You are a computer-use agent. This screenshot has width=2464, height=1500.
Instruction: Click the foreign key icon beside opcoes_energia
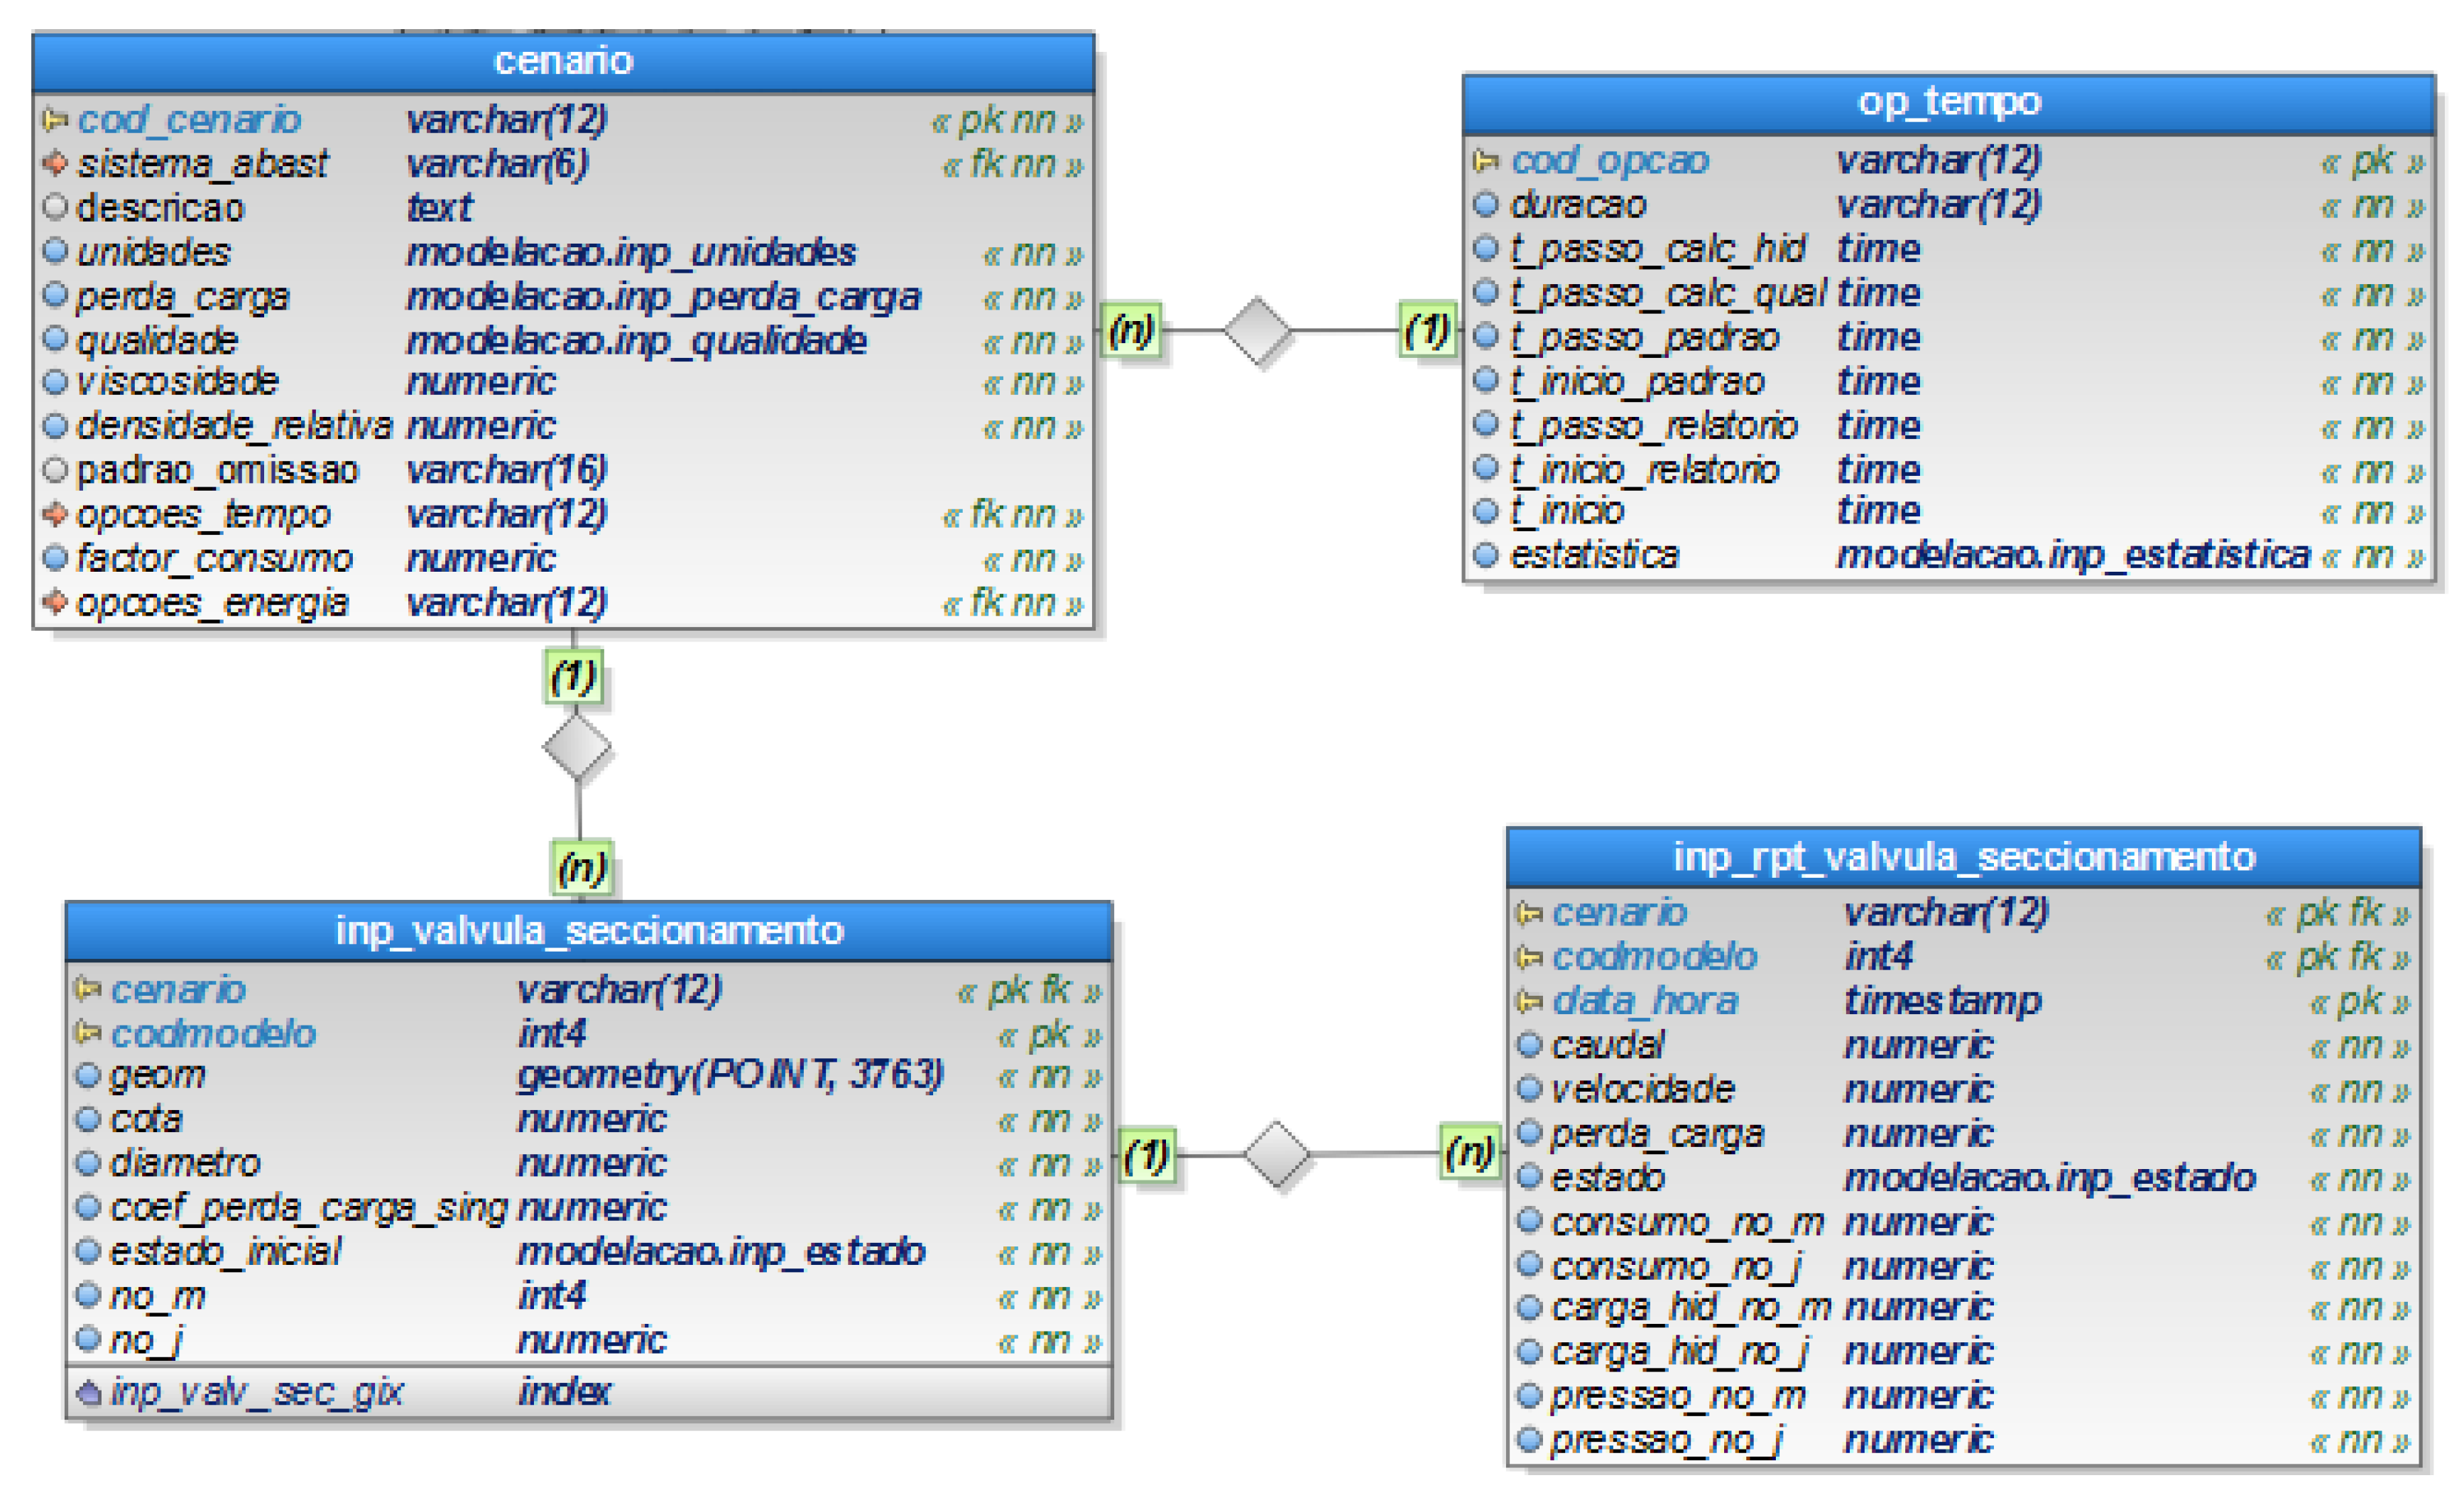coord(55,602)
